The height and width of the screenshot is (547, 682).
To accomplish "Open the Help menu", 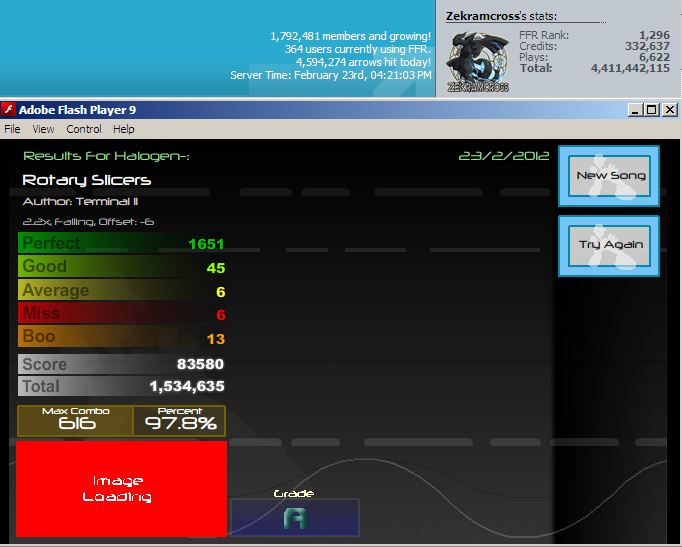I will (x=124, y=129).
